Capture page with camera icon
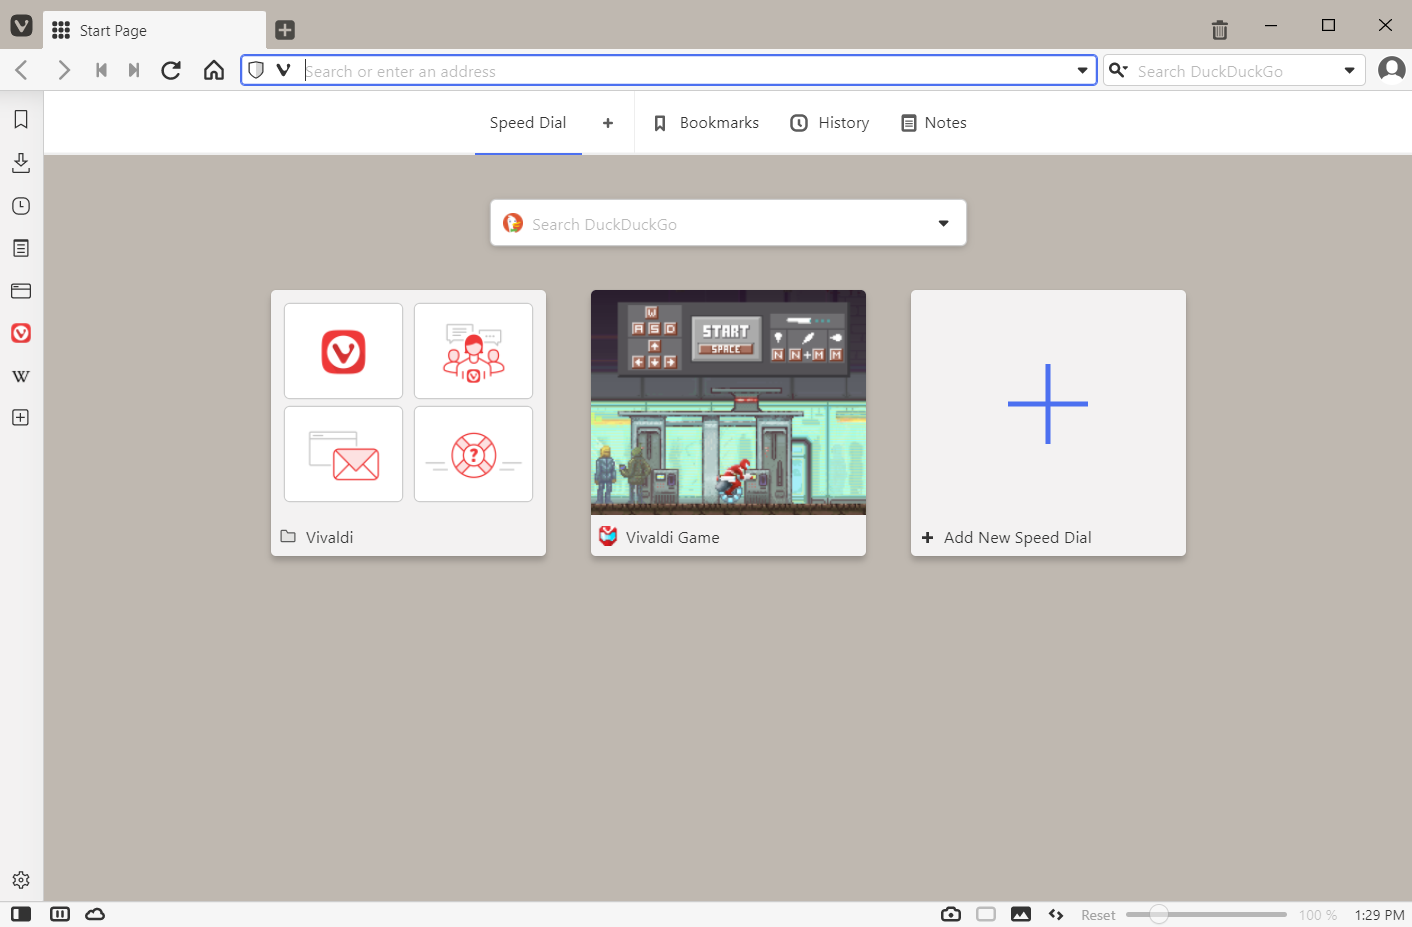This screenshot has width=1412, height=927. [x=951, y=914]
